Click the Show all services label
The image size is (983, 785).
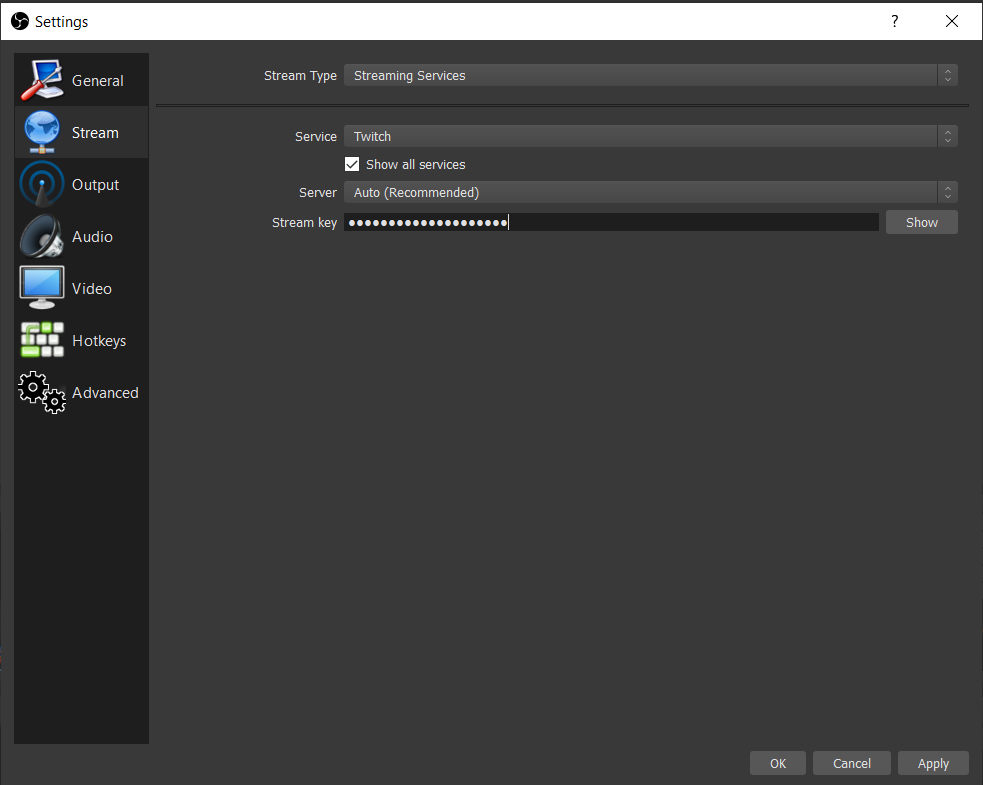pos(416,164)
